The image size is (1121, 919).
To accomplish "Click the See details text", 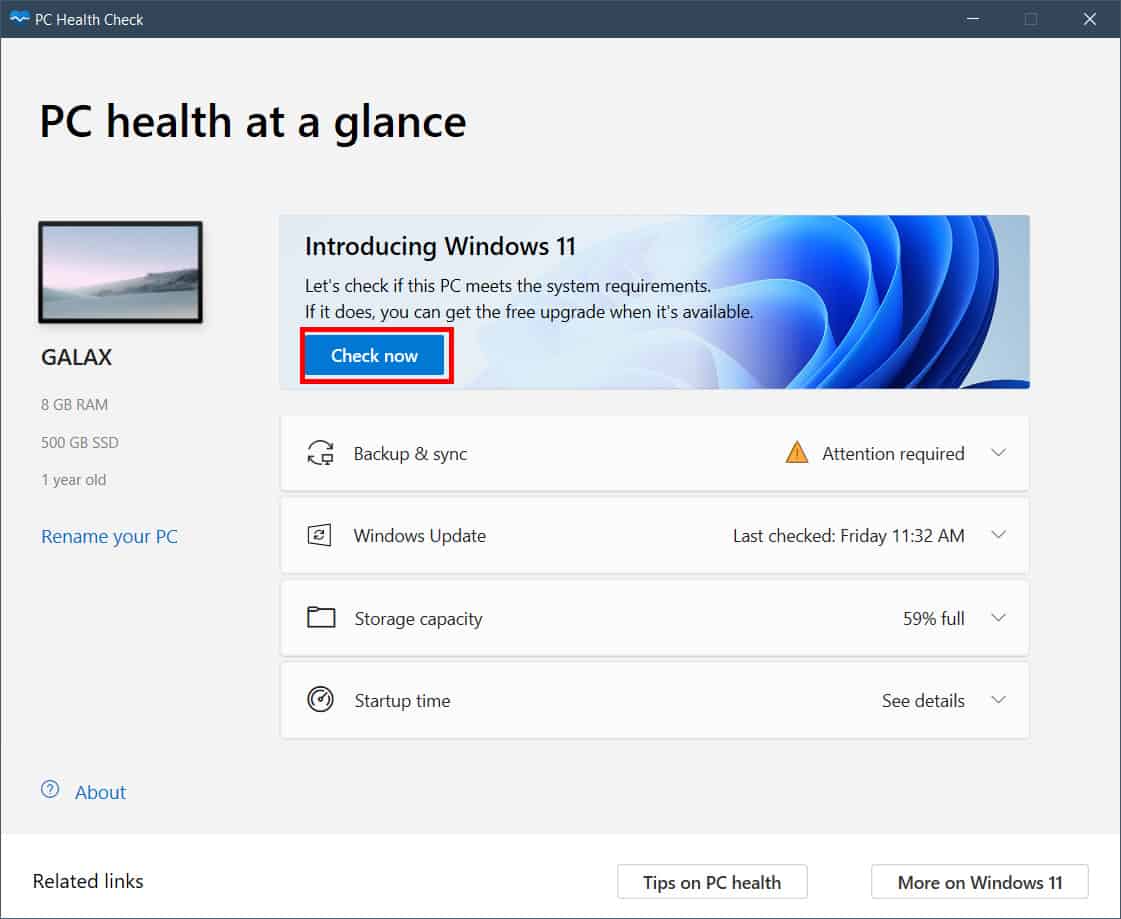I will tap(923, 701).
